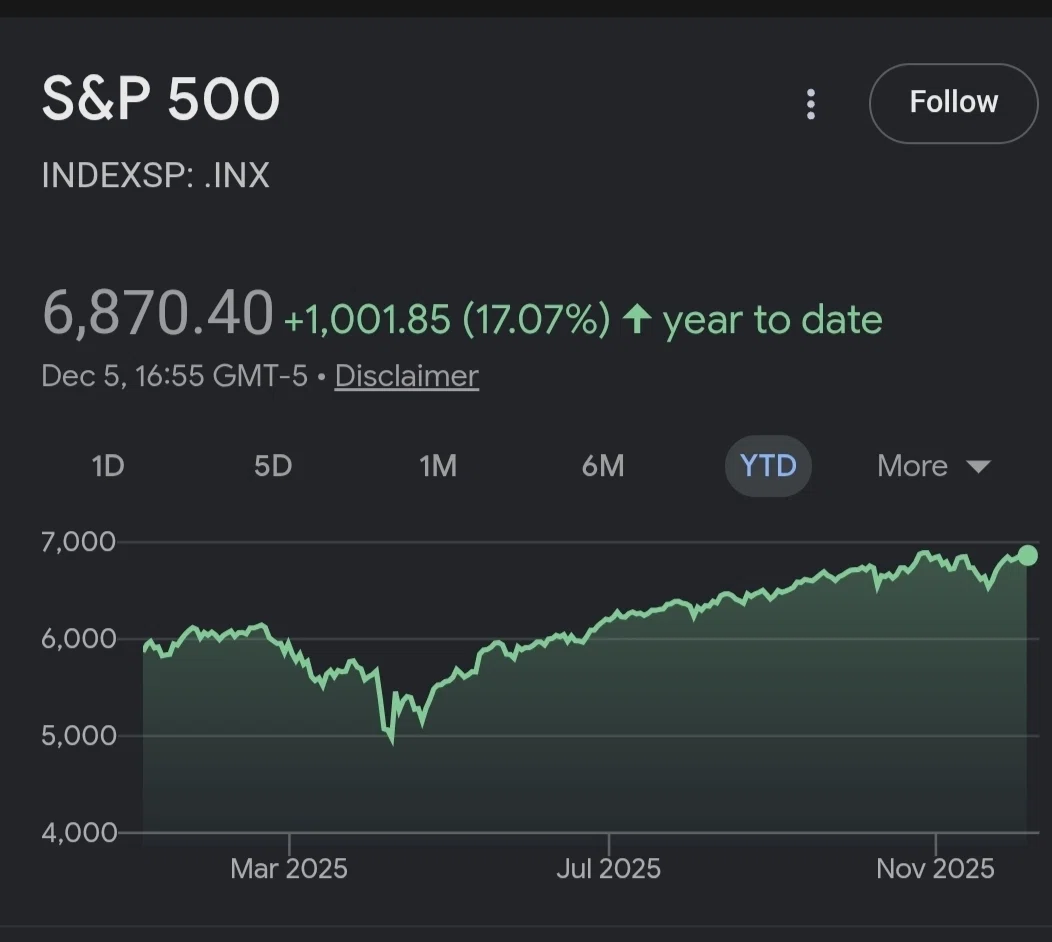Click the green endpoint dot on chart

click(x=1027, y=556)
